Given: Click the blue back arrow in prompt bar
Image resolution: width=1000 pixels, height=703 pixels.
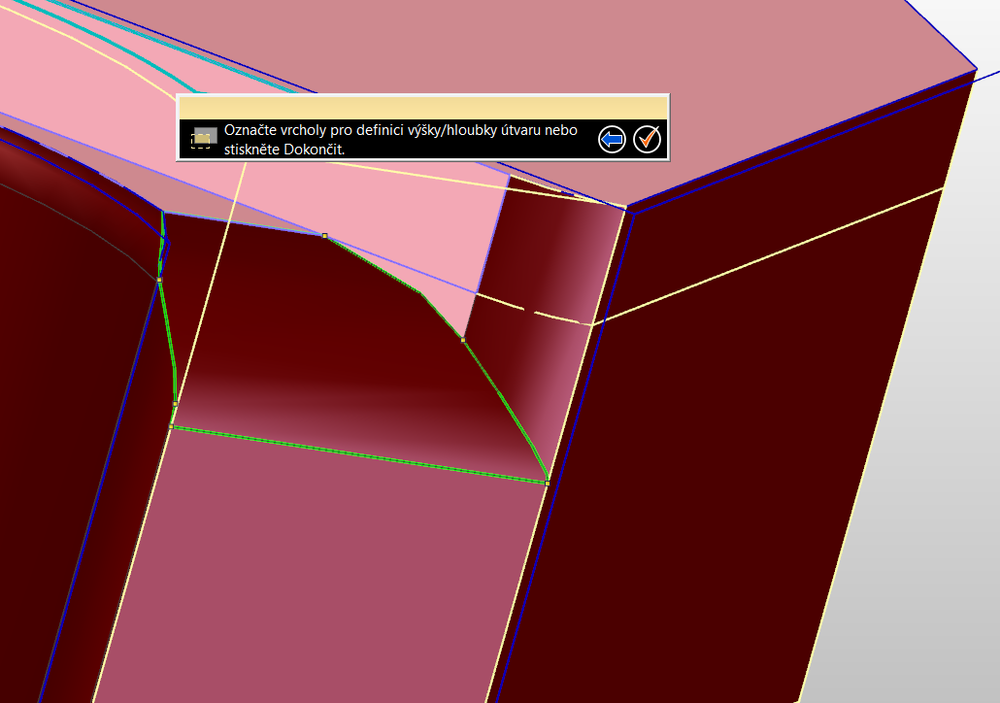Looking at the screenshot, I should 611,139.
